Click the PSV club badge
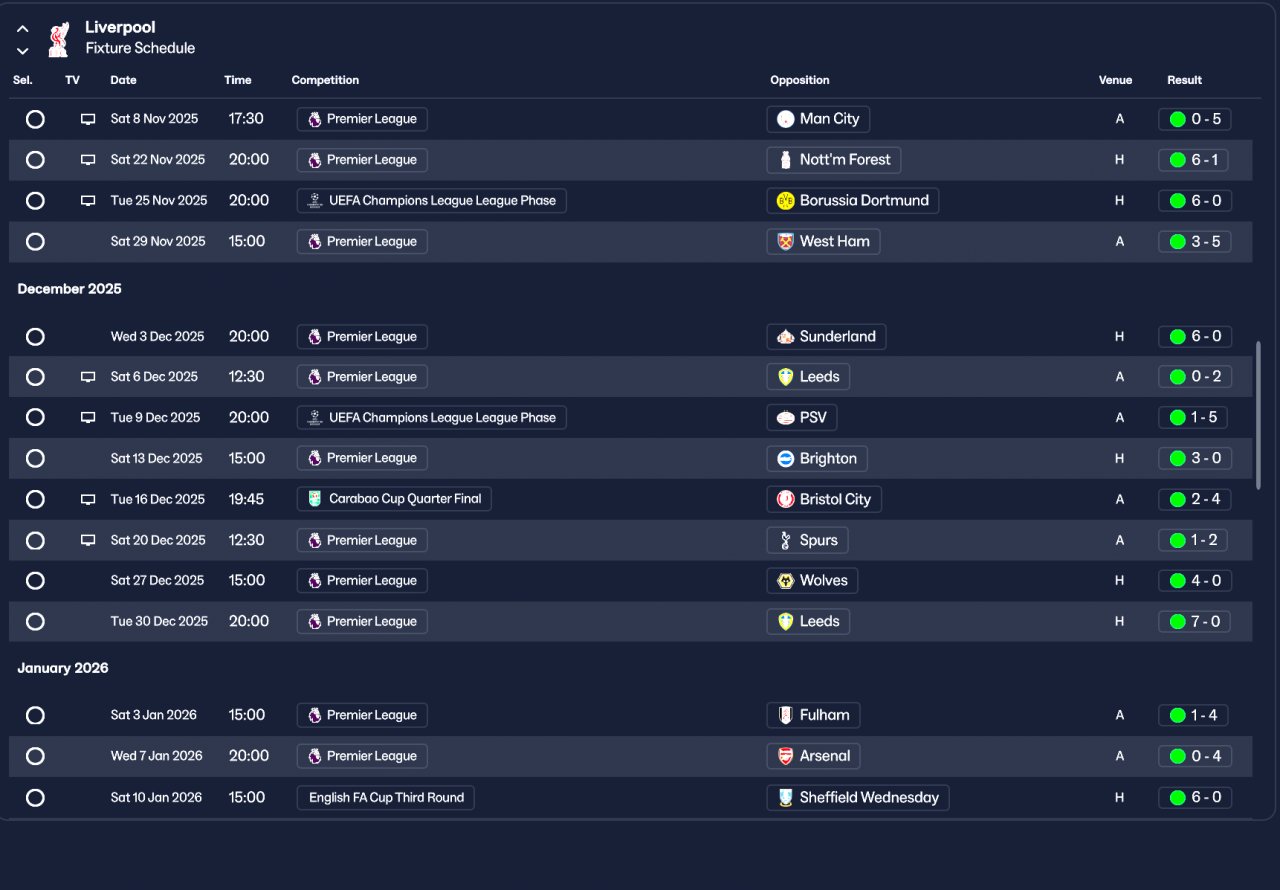1280x890 pixels. coord(785,418)
